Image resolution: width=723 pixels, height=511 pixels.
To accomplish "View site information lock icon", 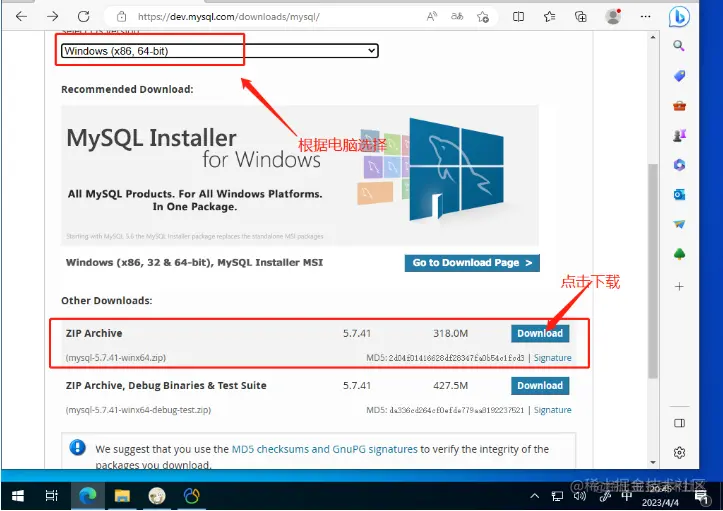I will (x=121, y=17).
